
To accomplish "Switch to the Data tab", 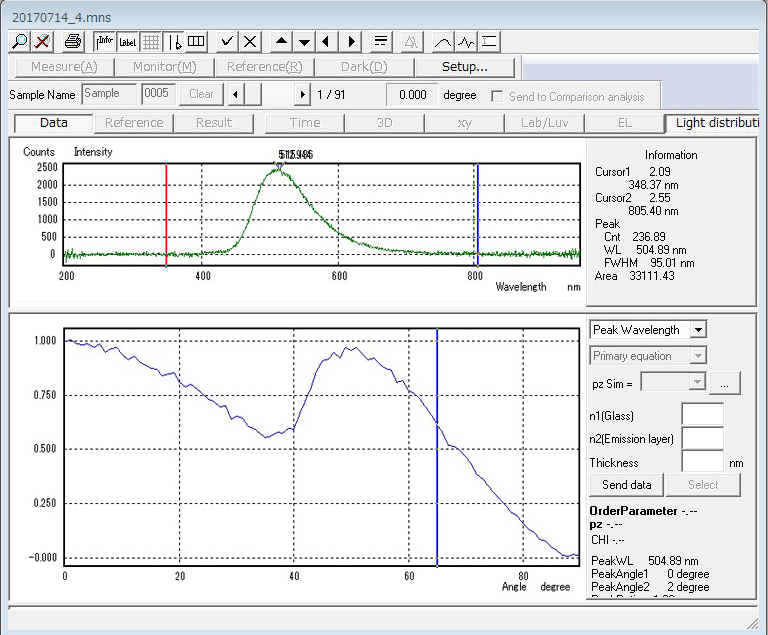I will pos(53,123).
